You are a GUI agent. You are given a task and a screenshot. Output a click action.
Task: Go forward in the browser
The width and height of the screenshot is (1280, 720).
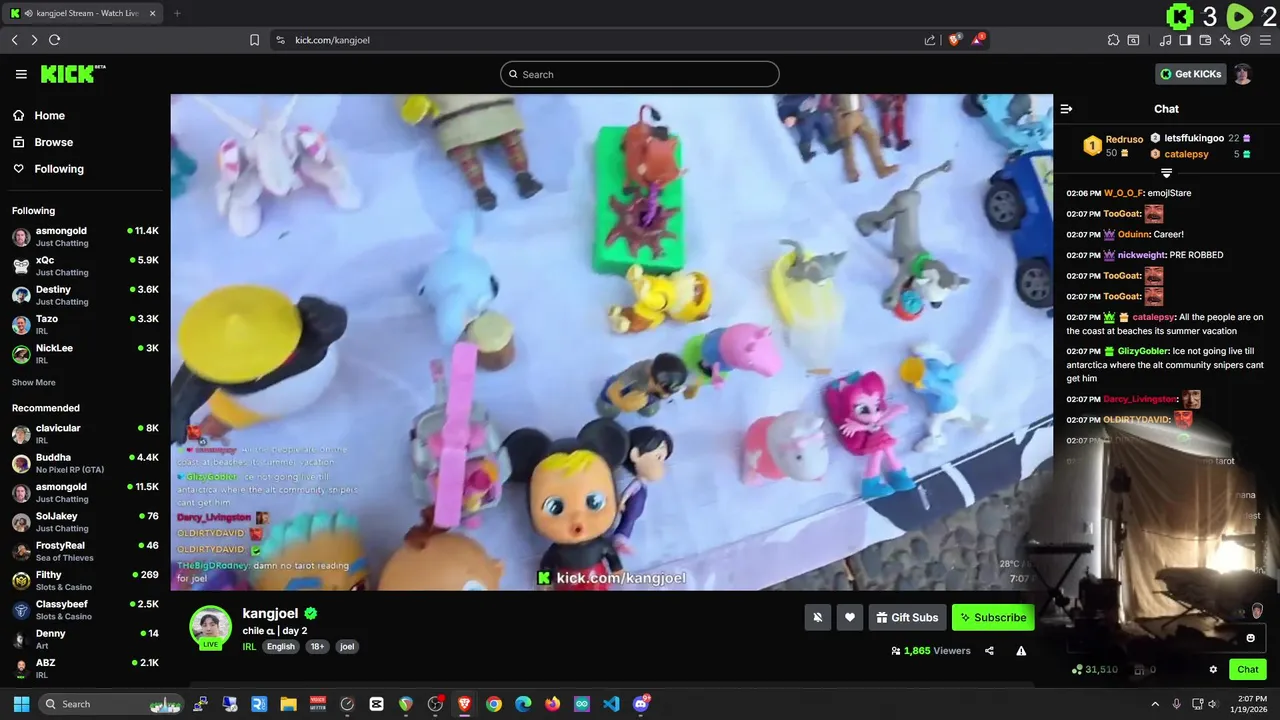pos(34,40)
